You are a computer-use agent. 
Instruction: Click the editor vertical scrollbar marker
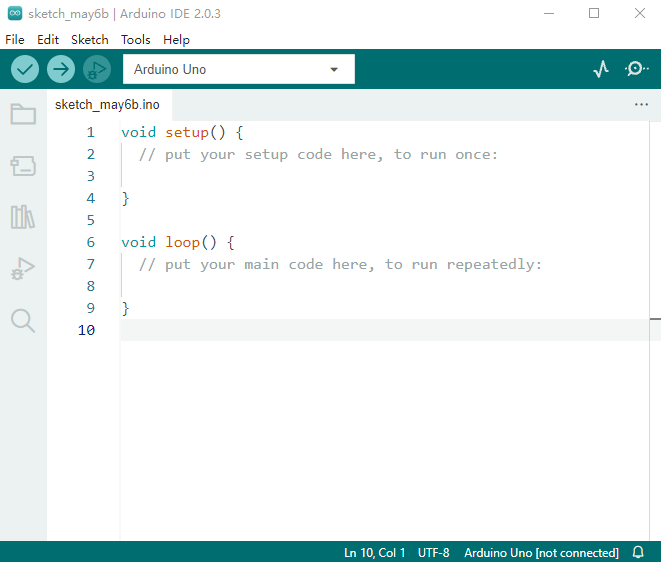(655, 319)
